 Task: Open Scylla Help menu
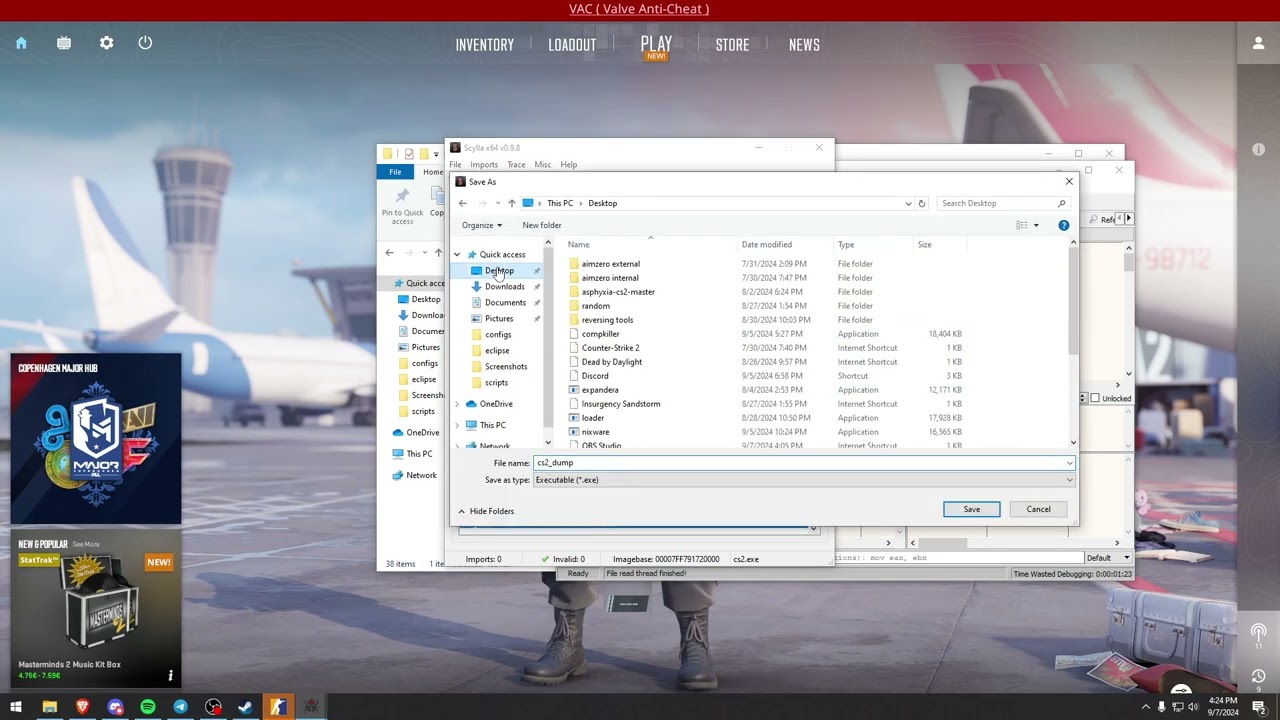pos(569,164)
